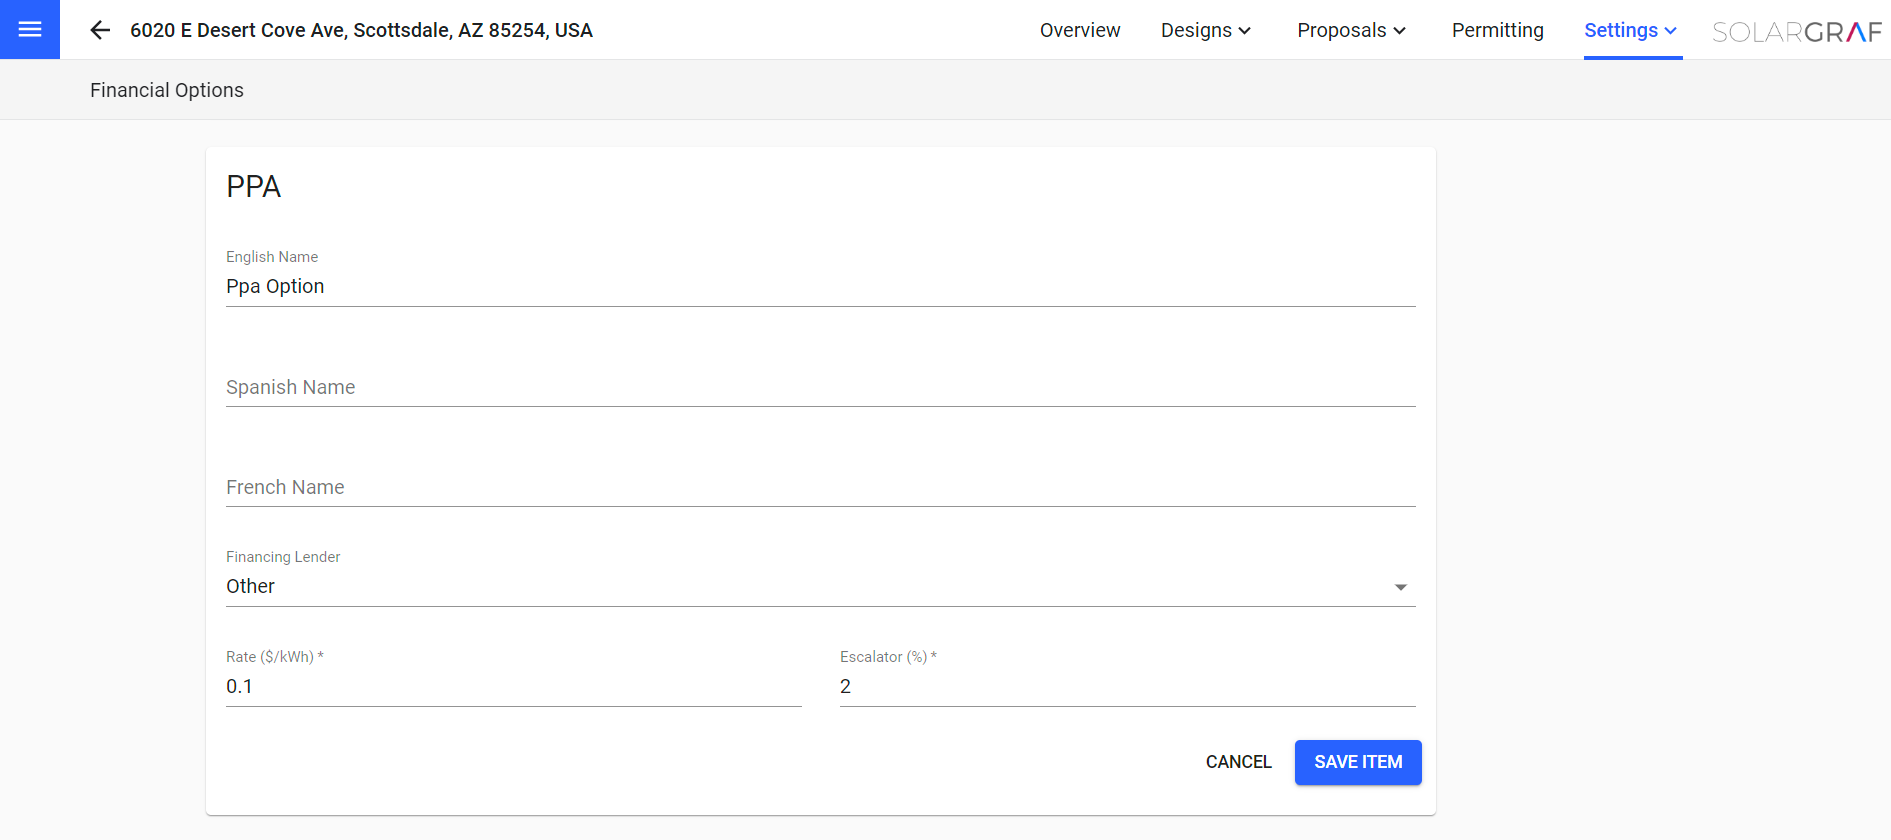Switch to the Permitting tab

[1497, 30]
